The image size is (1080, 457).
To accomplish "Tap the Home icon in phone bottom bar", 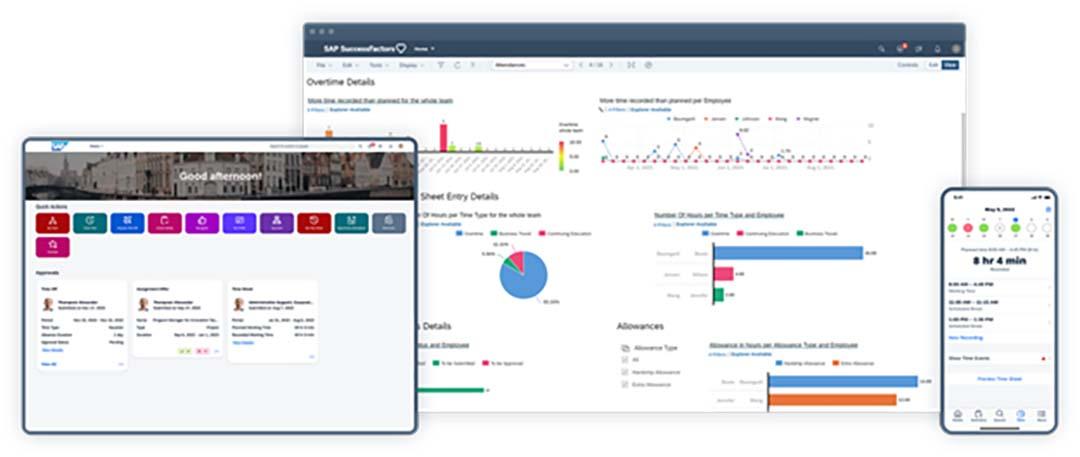I will pyautogui.click(x=957, y=415).
